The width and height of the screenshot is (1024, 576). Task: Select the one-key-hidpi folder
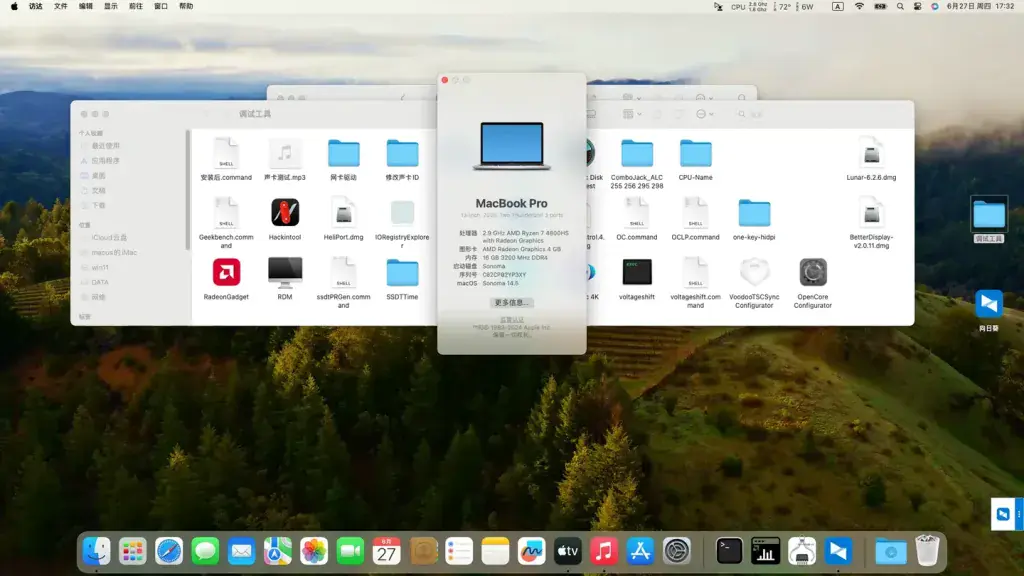pyautogui.click(x=754, y=214)
